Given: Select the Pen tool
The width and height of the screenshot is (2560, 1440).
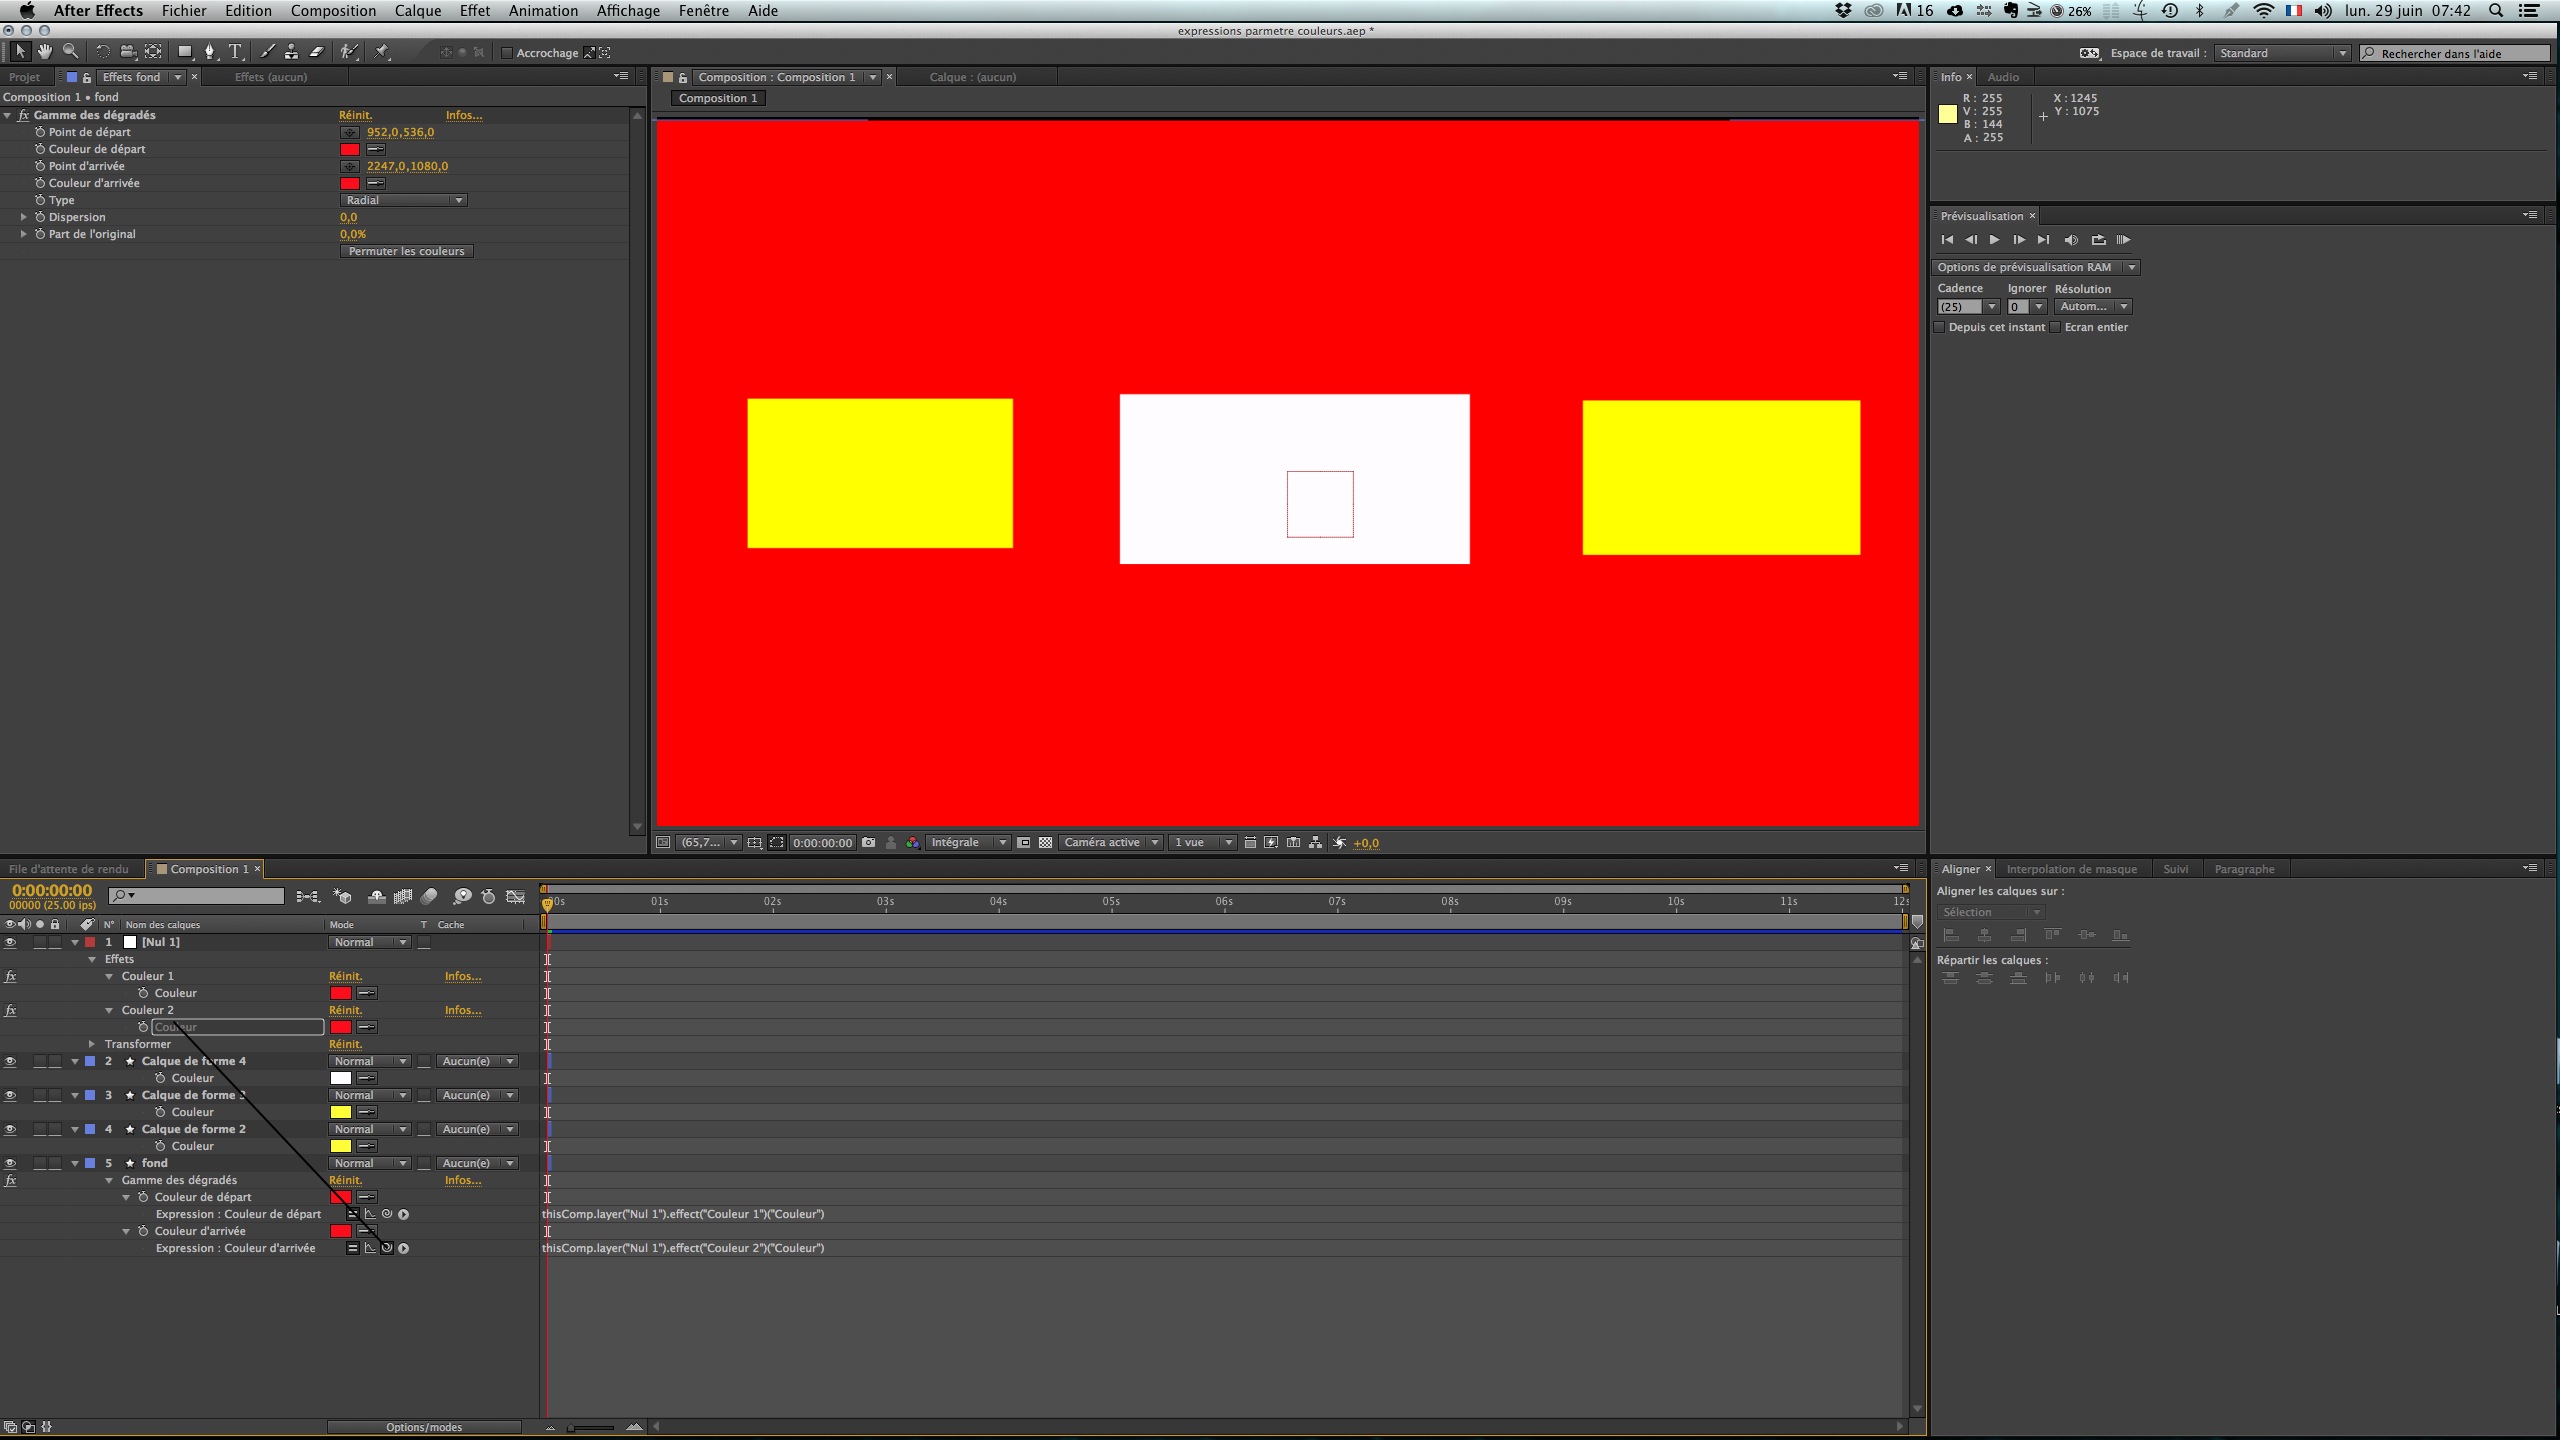Looking at the screenshot, I should [x=209, y=52].
